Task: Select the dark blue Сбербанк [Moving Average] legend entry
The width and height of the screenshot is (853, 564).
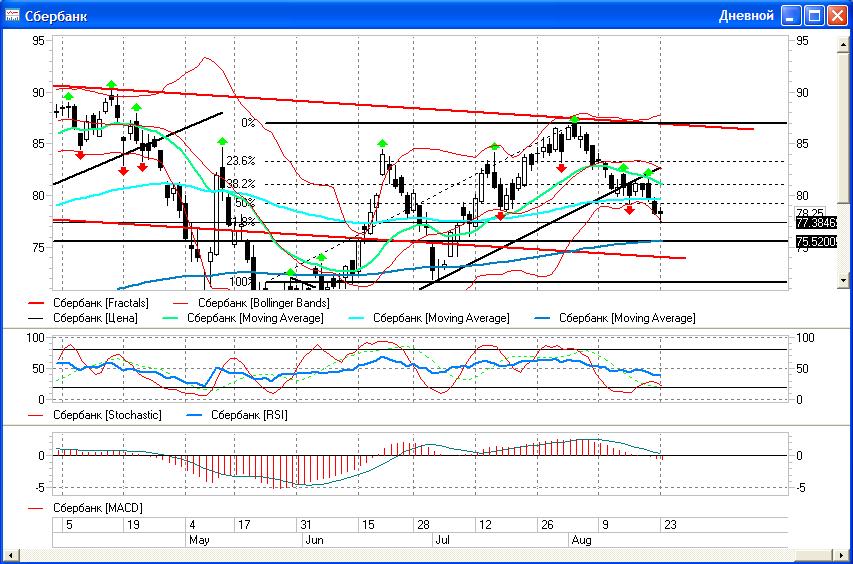Action: [615, 318]
